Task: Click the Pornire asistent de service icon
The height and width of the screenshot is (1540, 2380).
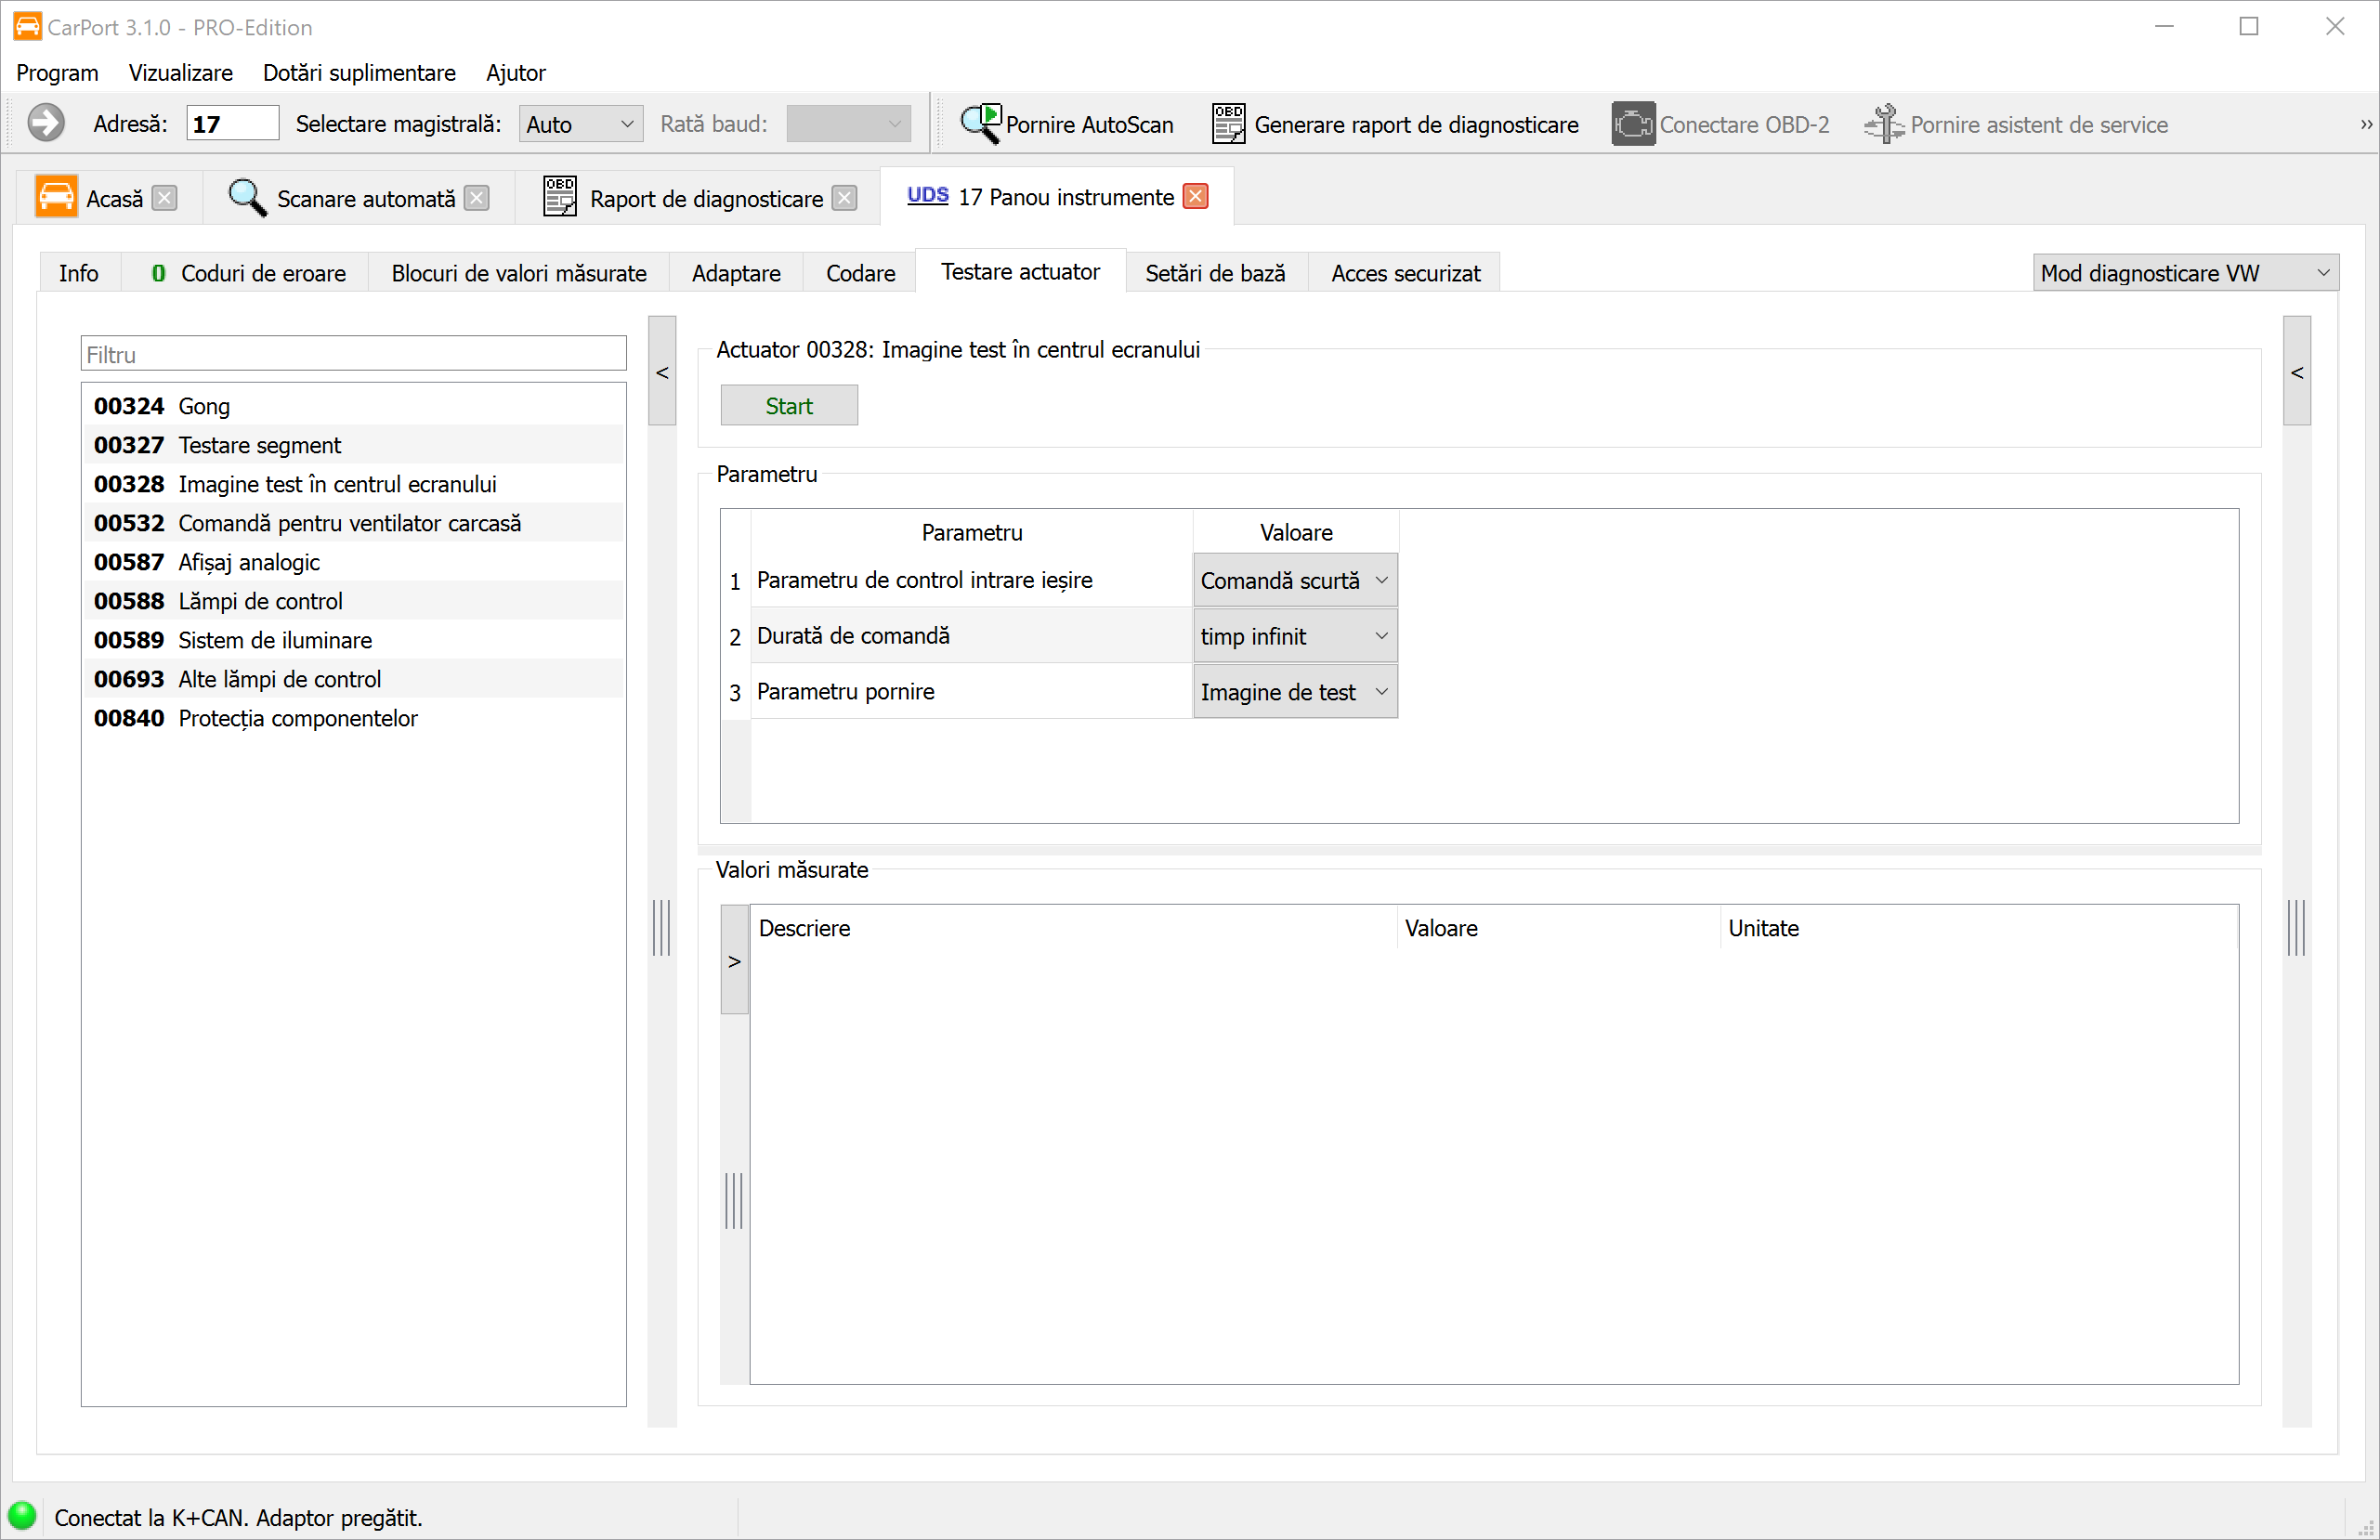Action: coord(1884,124)
